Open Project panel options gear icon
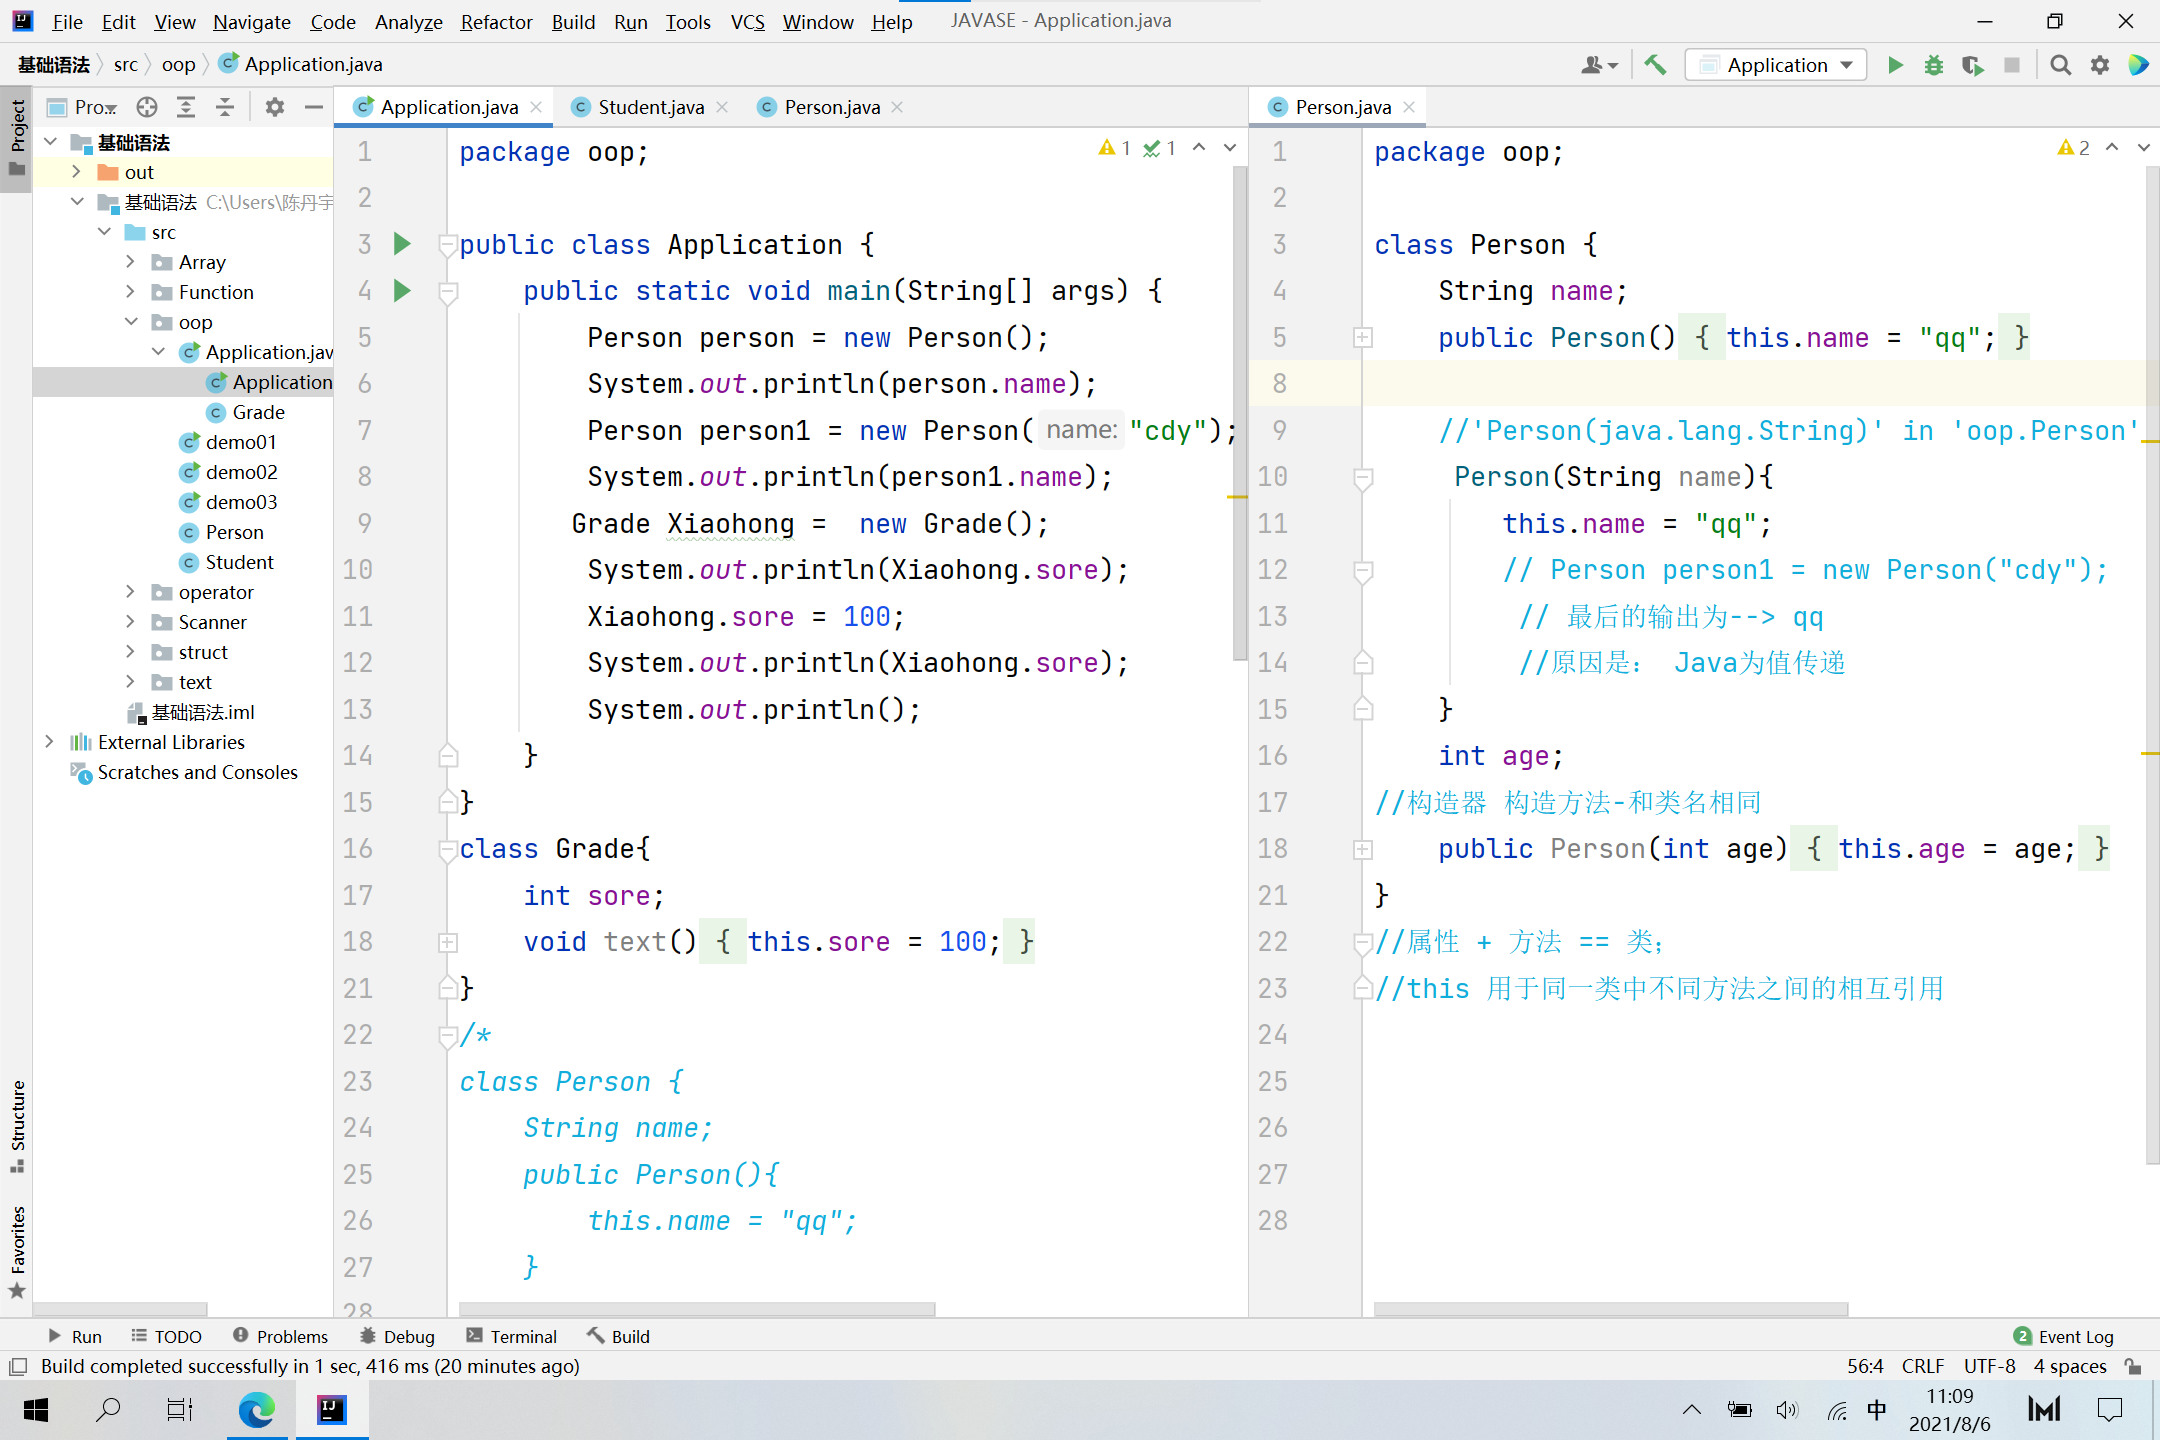 point(274,107)
